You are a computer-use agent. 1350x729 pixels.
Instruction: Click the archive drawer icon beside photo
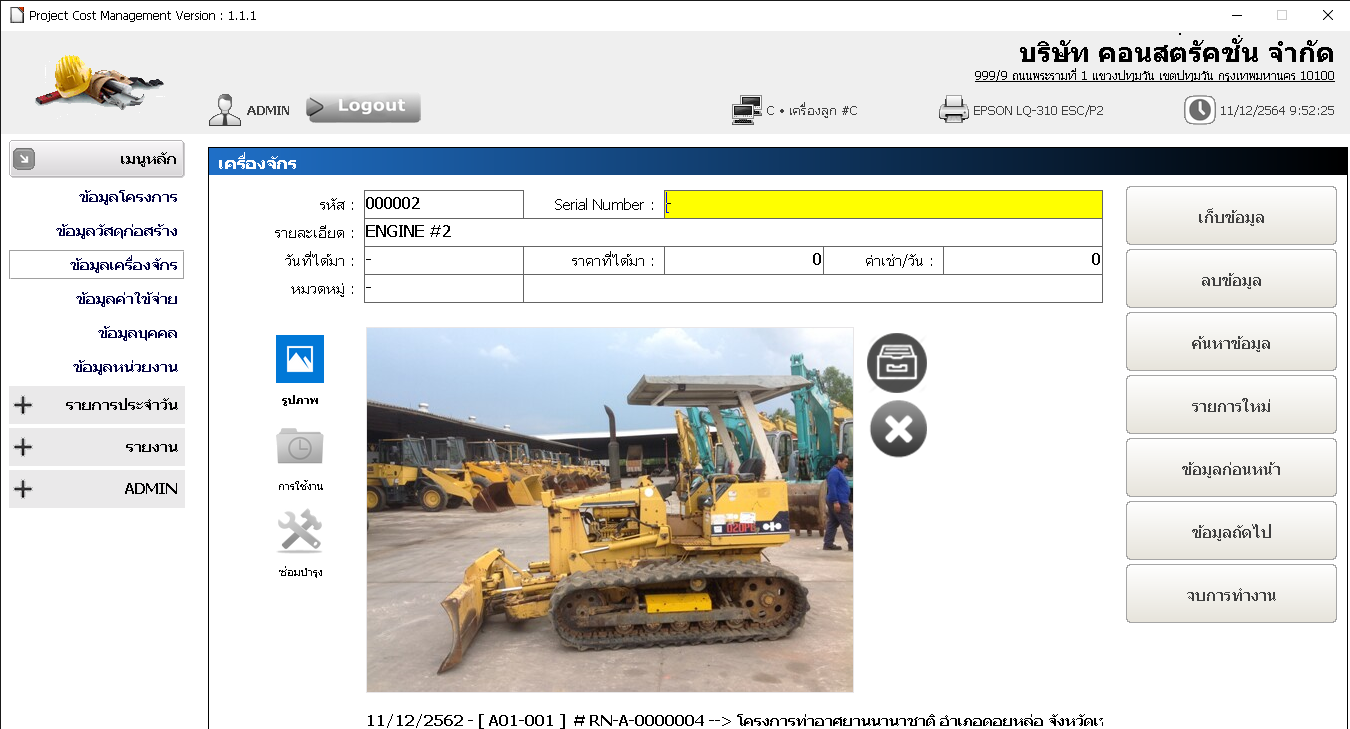pos(897,362)
